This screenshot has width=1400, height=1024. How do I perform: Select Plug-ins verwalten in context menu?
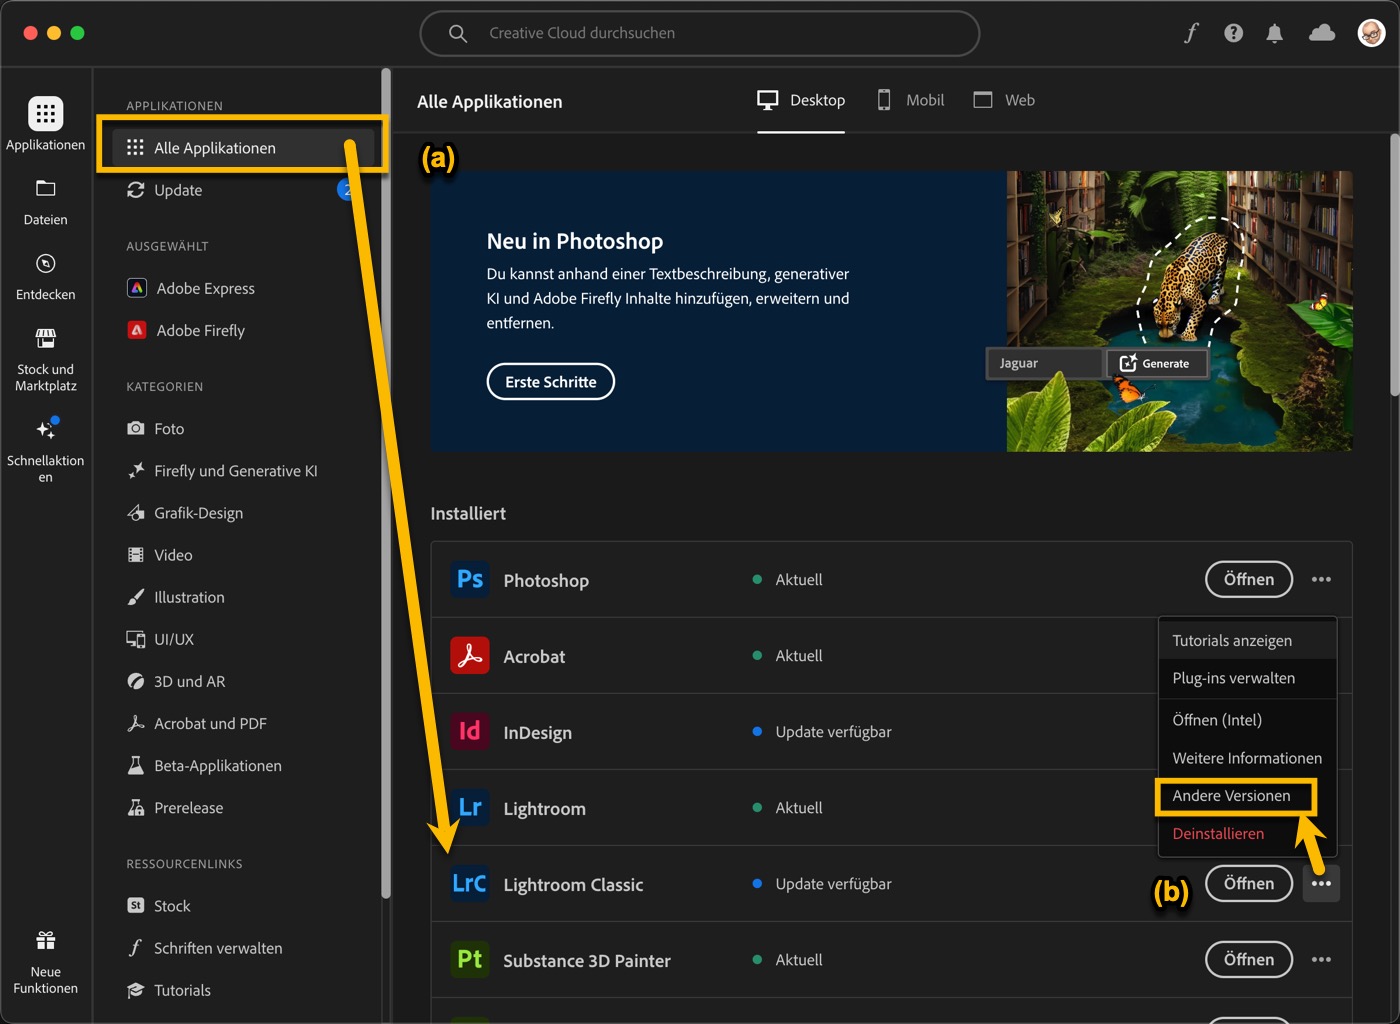(x=1247, y=678)
